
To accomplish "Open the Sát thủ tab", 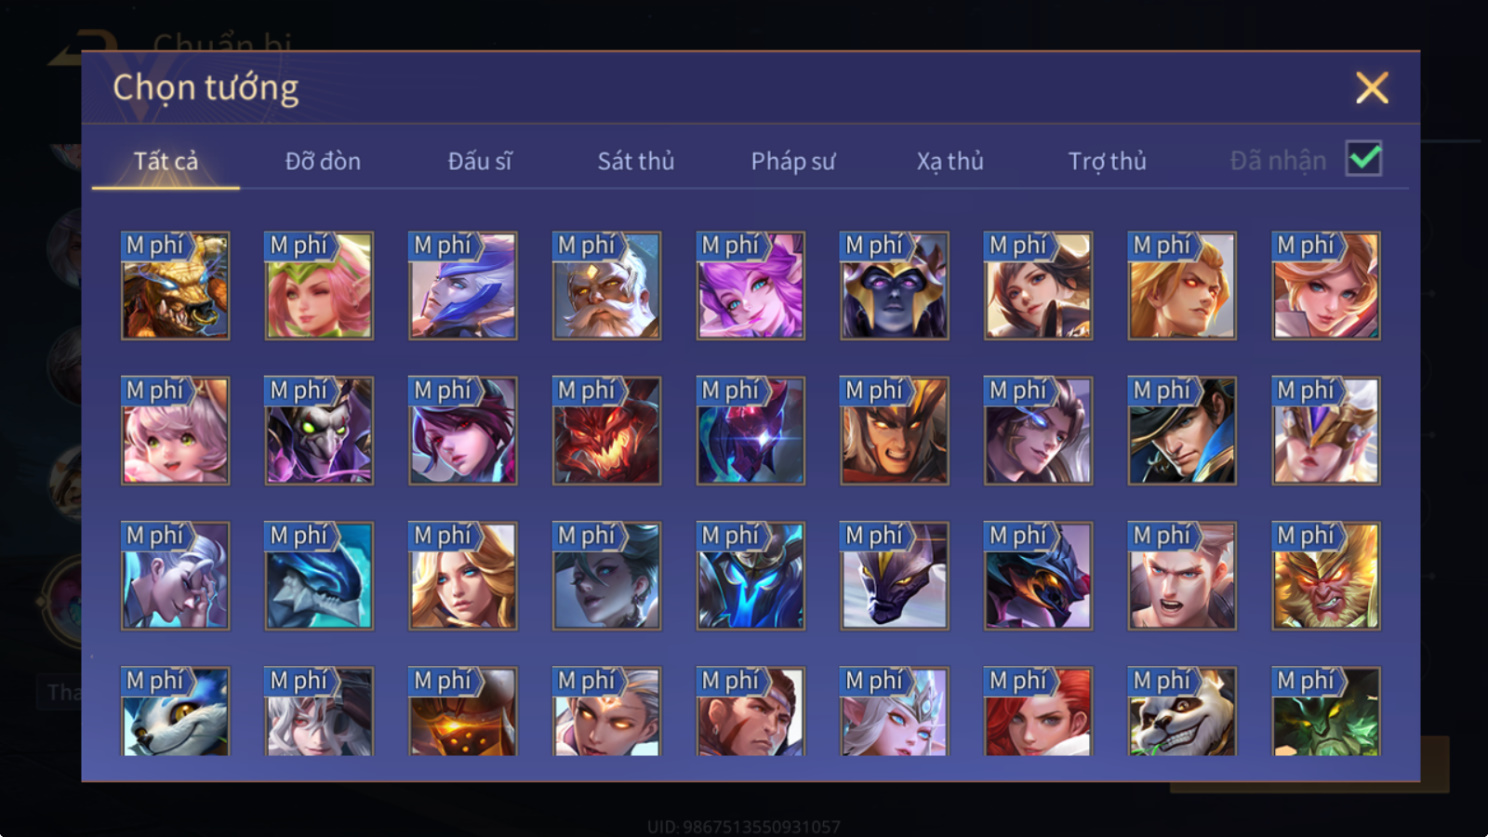I will pyautogui.click(x=636, y=161).
